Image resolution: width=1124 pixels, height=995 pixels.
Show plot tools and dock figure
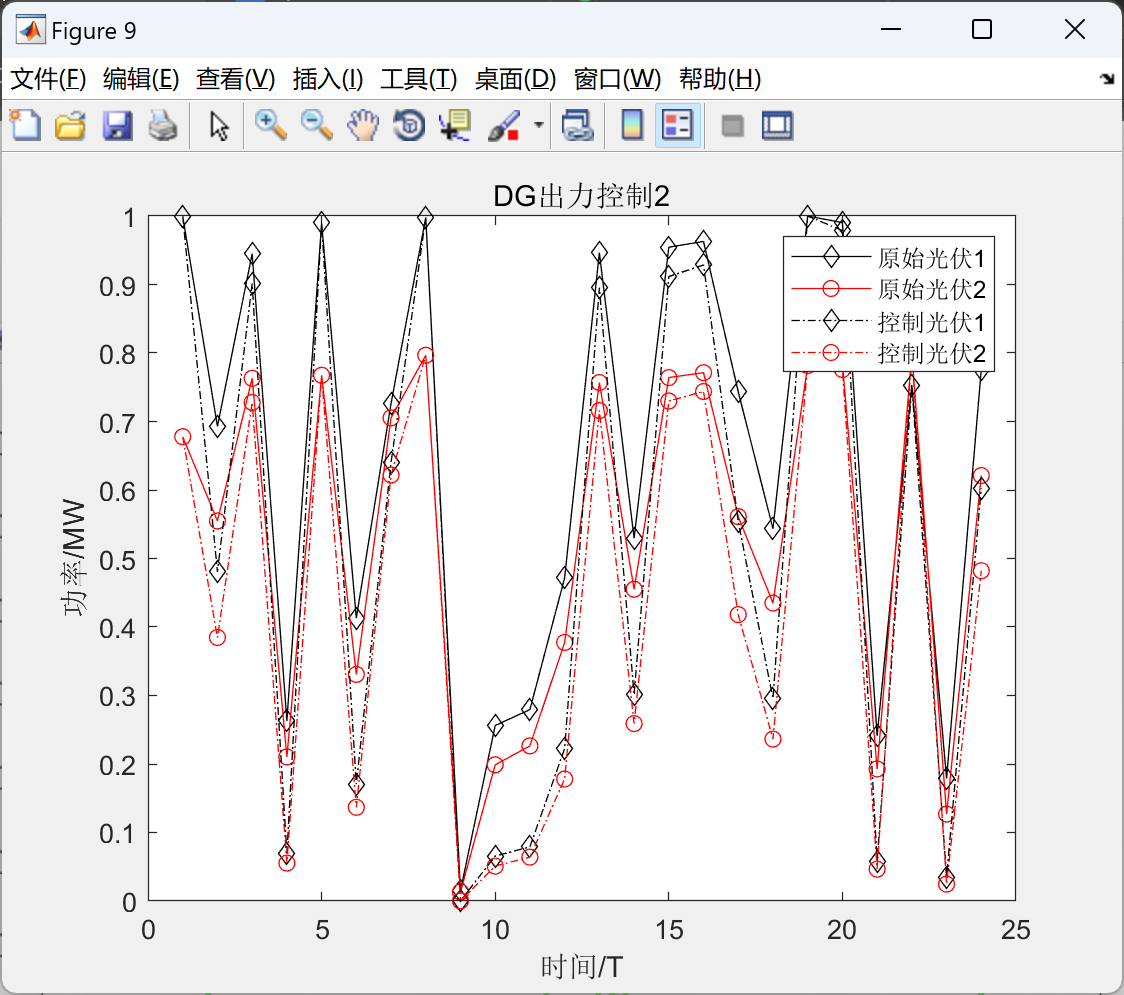pyautogui.click(x=777, y=125)
